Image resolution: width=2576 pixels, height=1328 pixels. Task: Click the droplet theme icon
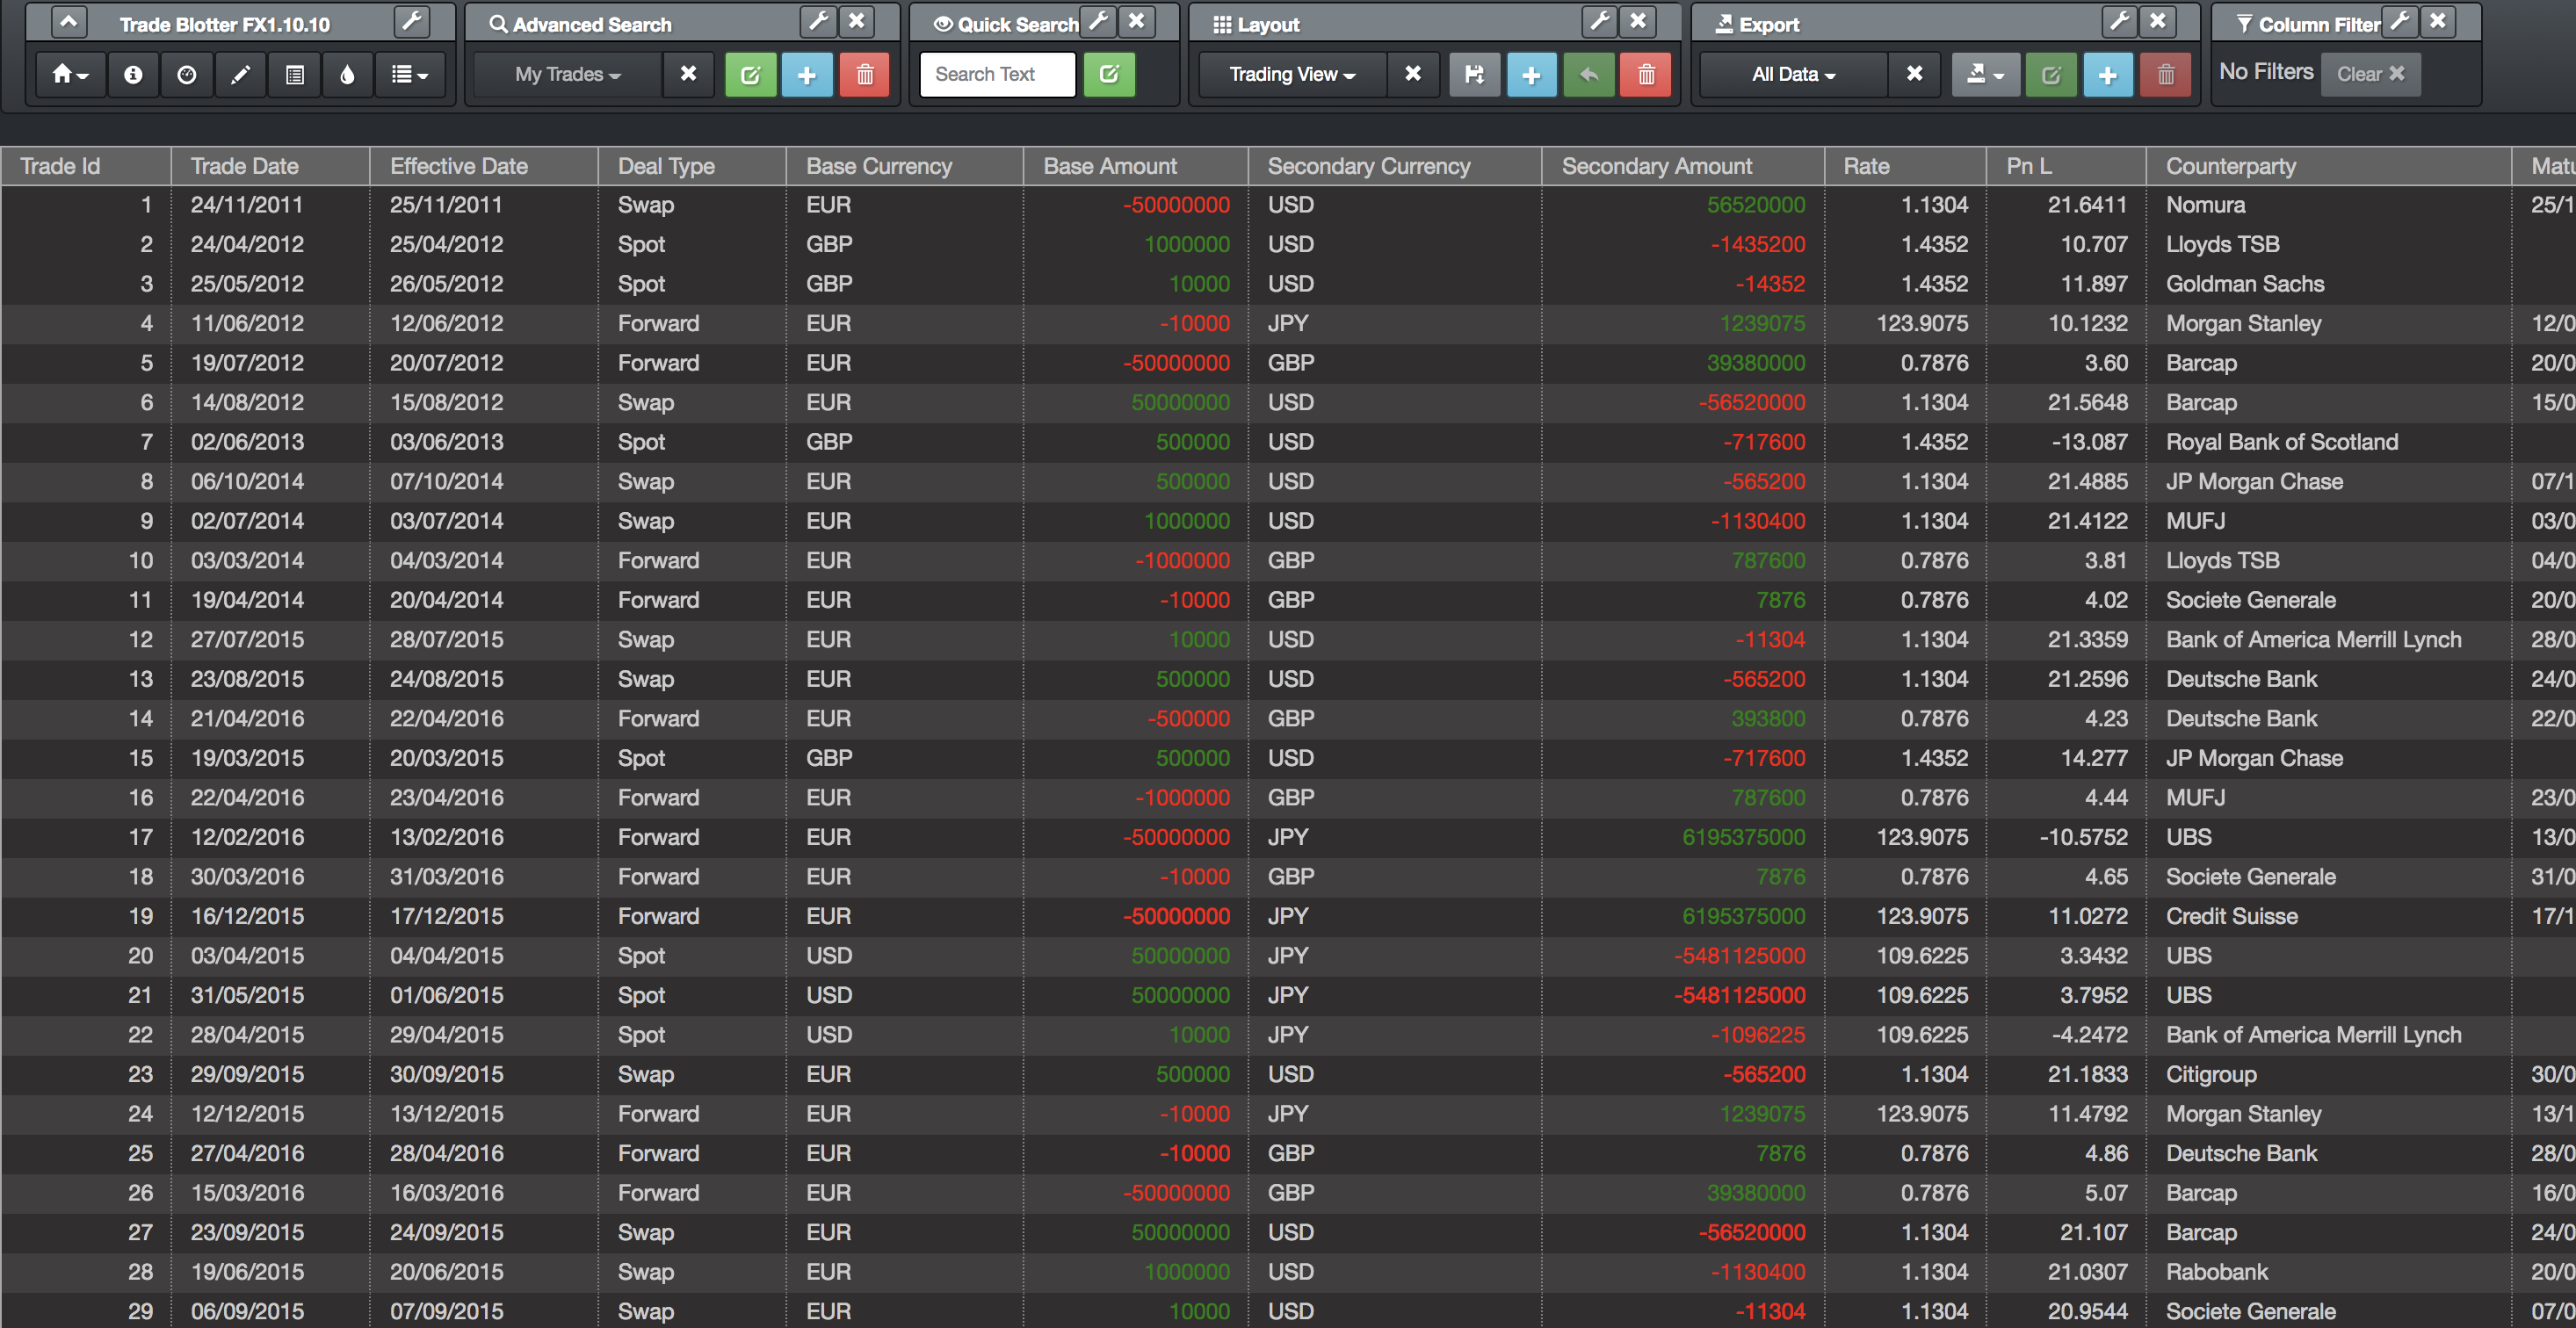348,74
